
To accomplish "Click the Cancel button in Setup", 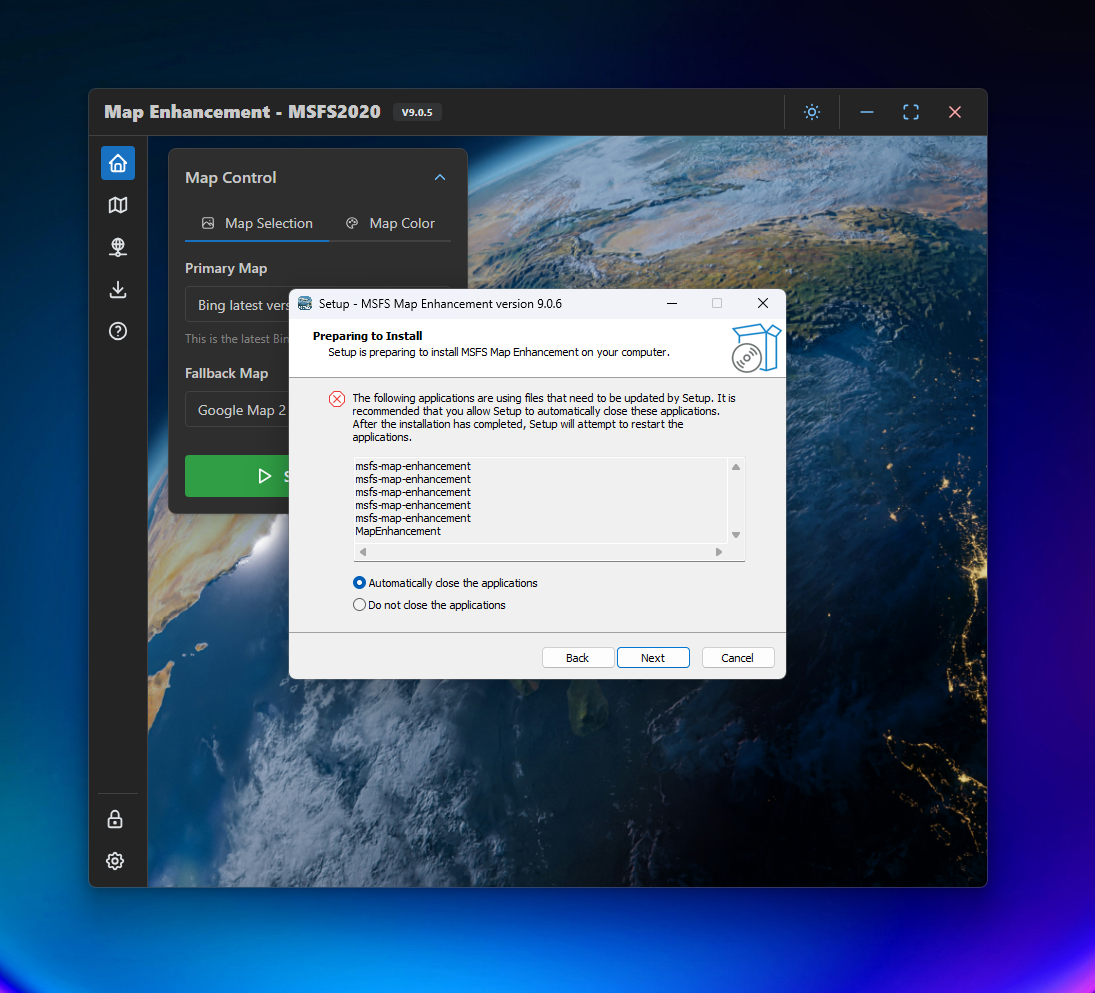I will pos(738,657).
